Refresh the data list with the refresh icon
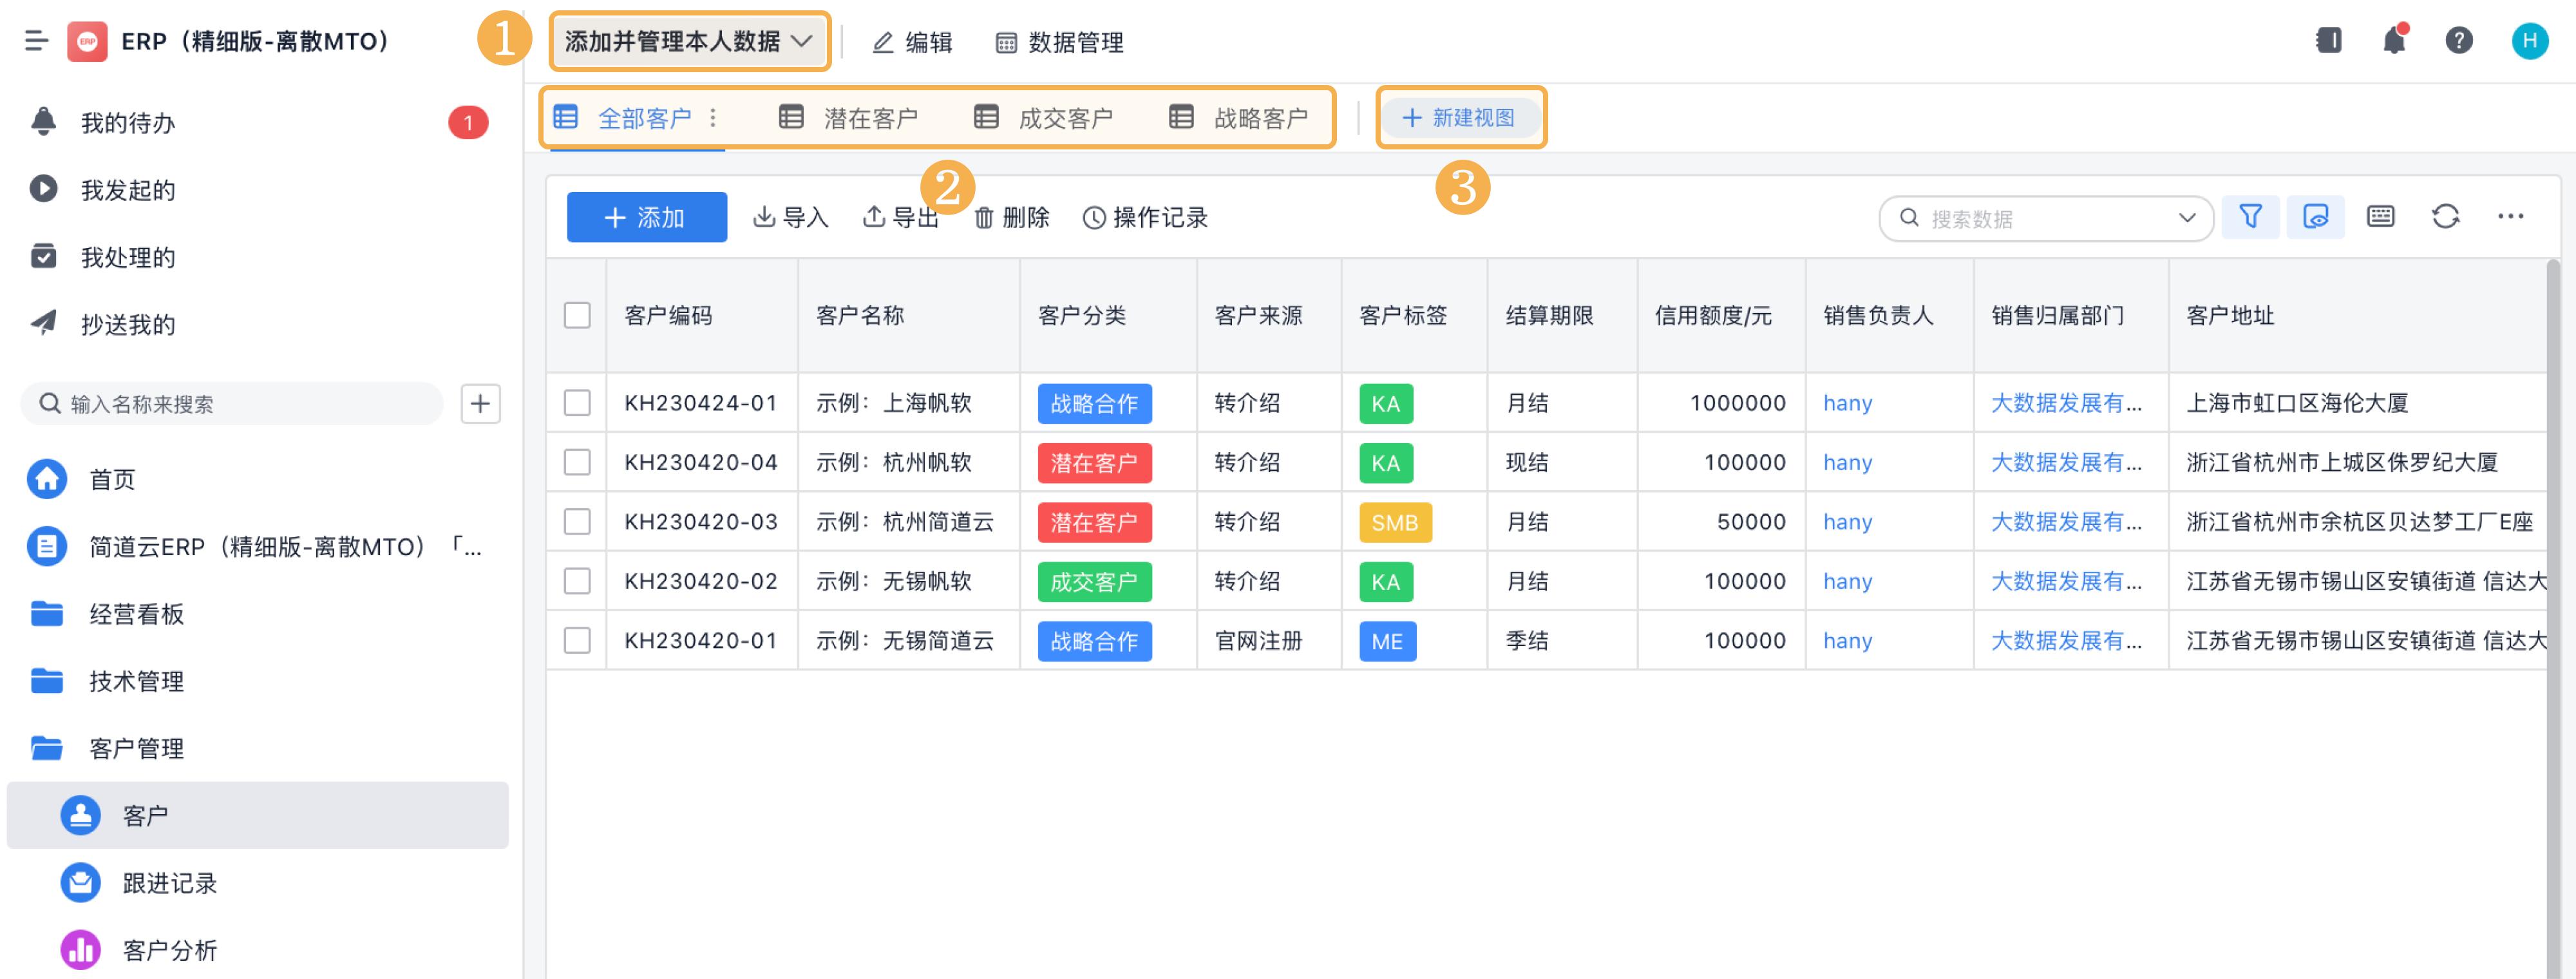The height and width of the screenshot is (979, 2576). (2446, 216)
